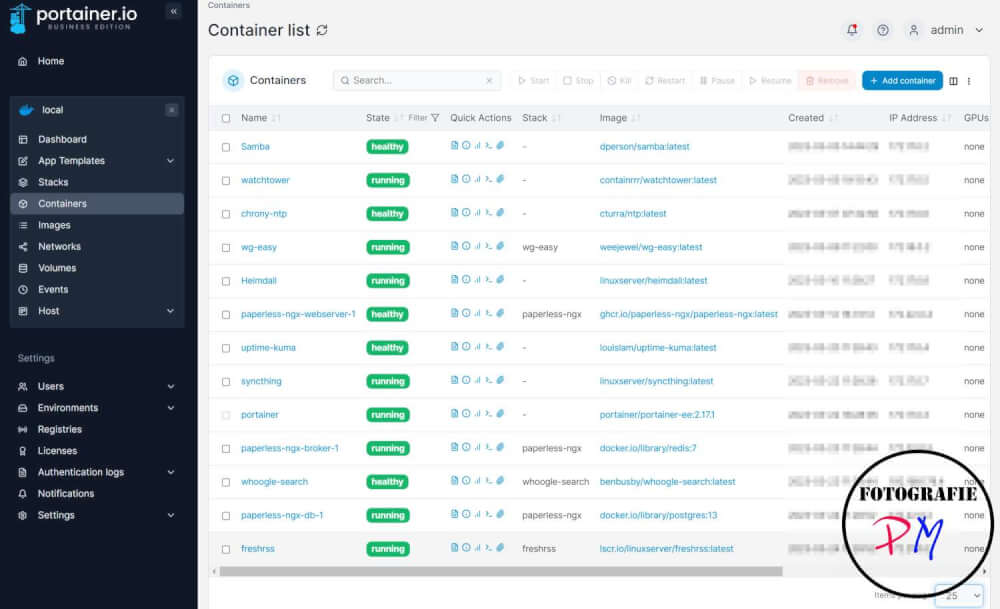Select the syncthing container checkbox
This screenshot has height=609, width=1000.
pyautogui.click(x=226, y=381)
